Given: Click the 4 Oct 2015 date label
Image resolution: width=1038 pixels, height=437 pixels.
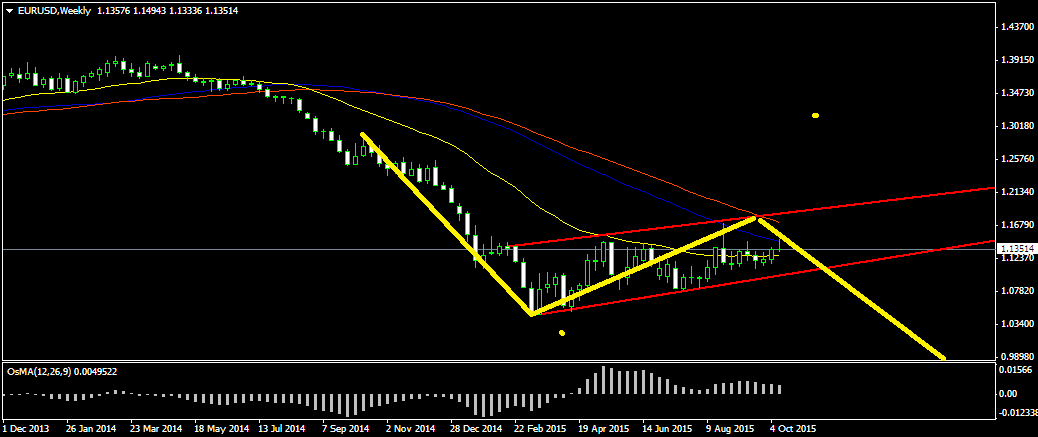Looking at the screenshot, I should (793, 429).
